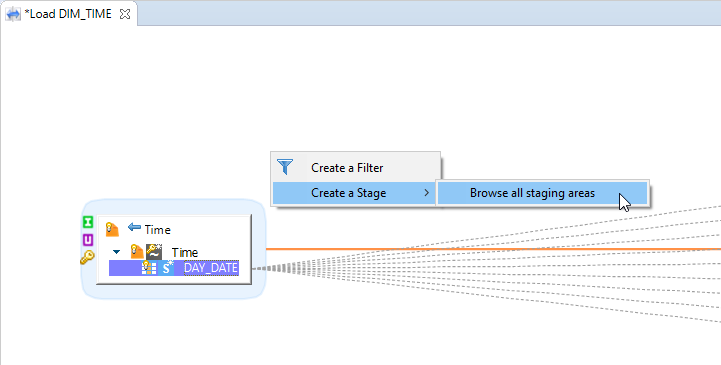This screenshot has width=721, height=365.
Task: Click the mapping icon on the tab
Action: pyautogui.click(x=13, y=14)
